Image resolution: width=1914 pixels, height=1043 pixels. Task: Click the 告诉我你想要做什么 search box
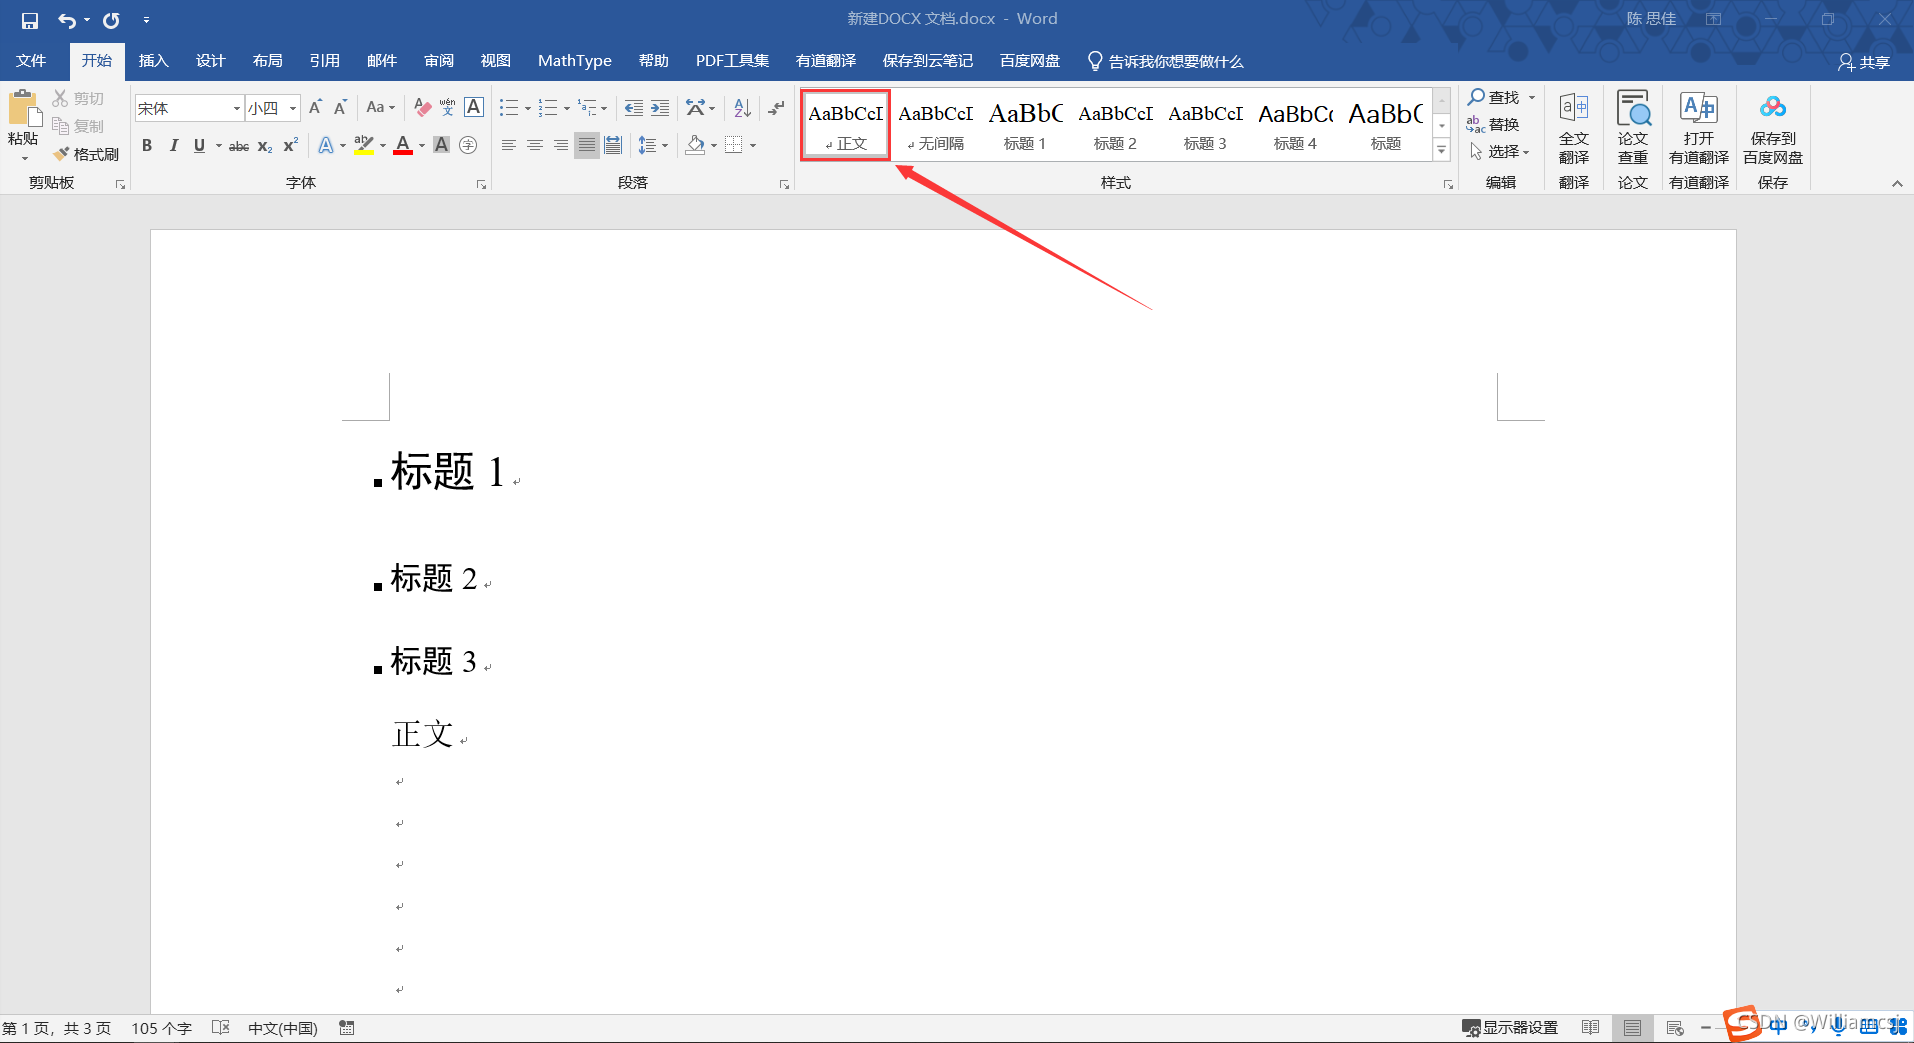[1166, 62]
